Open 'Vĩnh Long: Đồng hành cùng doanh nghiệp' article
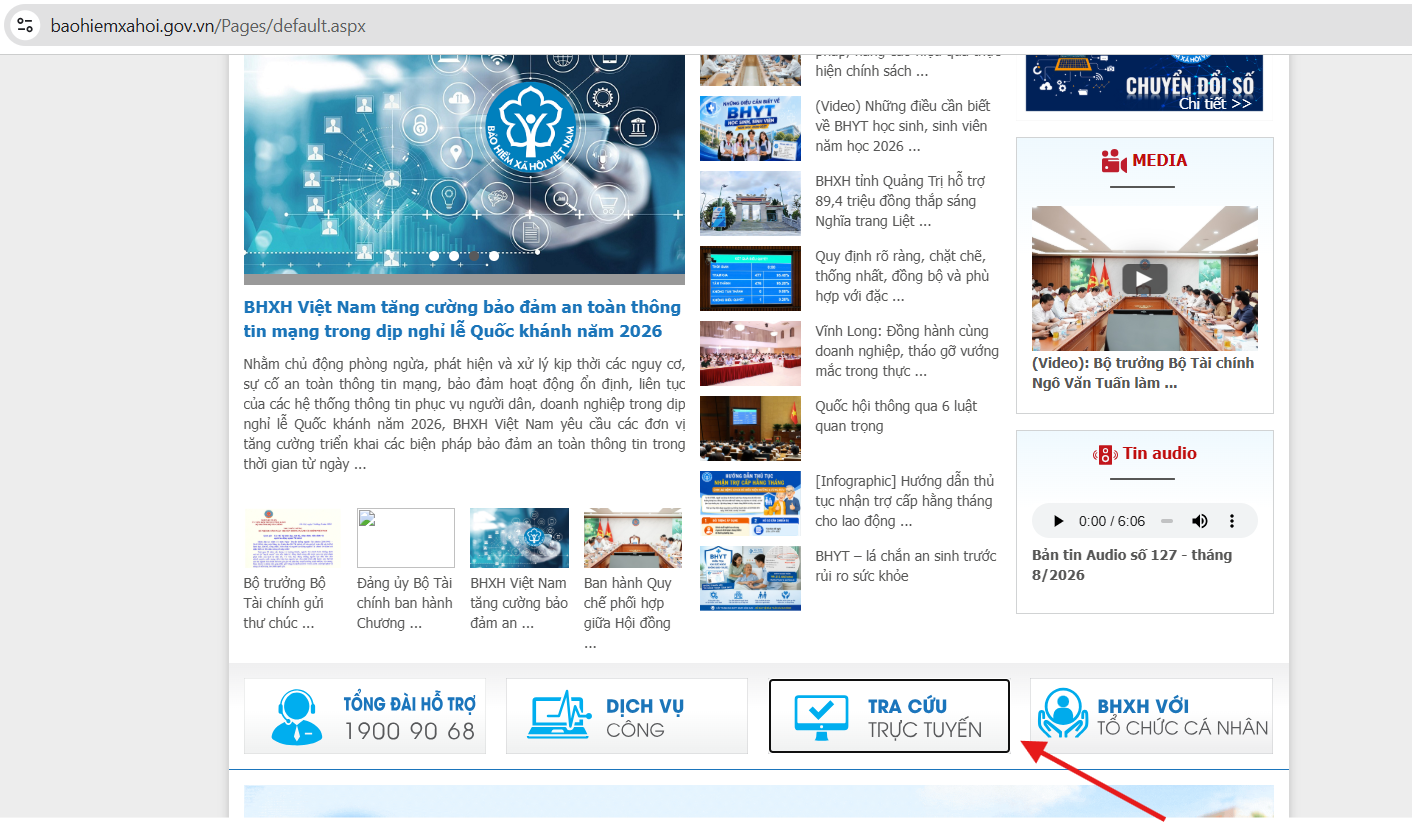Screen dimensions: 1412x823 [907, 351]
